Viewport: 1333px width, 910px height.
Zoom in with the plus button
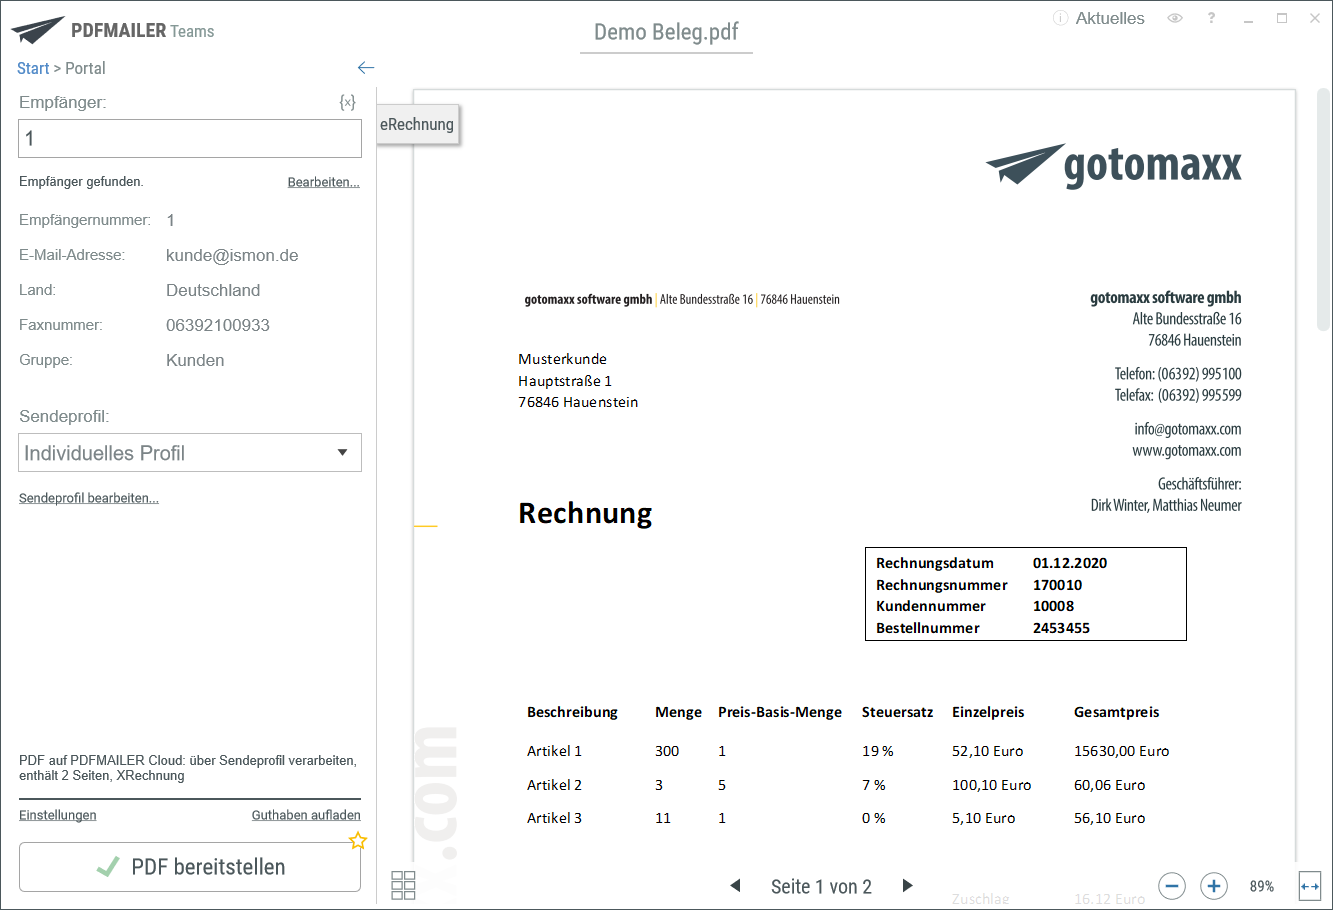(x=1213, y=886)
